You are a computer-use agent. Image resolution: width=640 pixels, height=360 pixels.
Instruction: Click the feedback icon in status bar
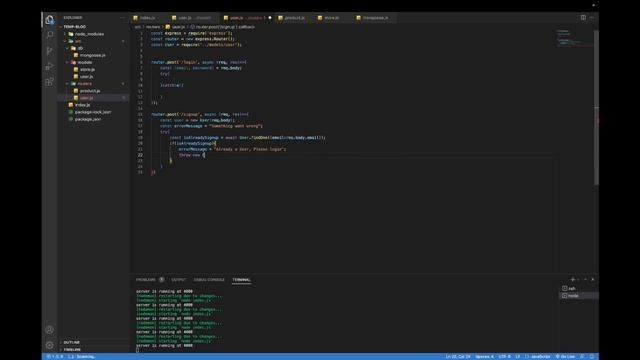582,356
